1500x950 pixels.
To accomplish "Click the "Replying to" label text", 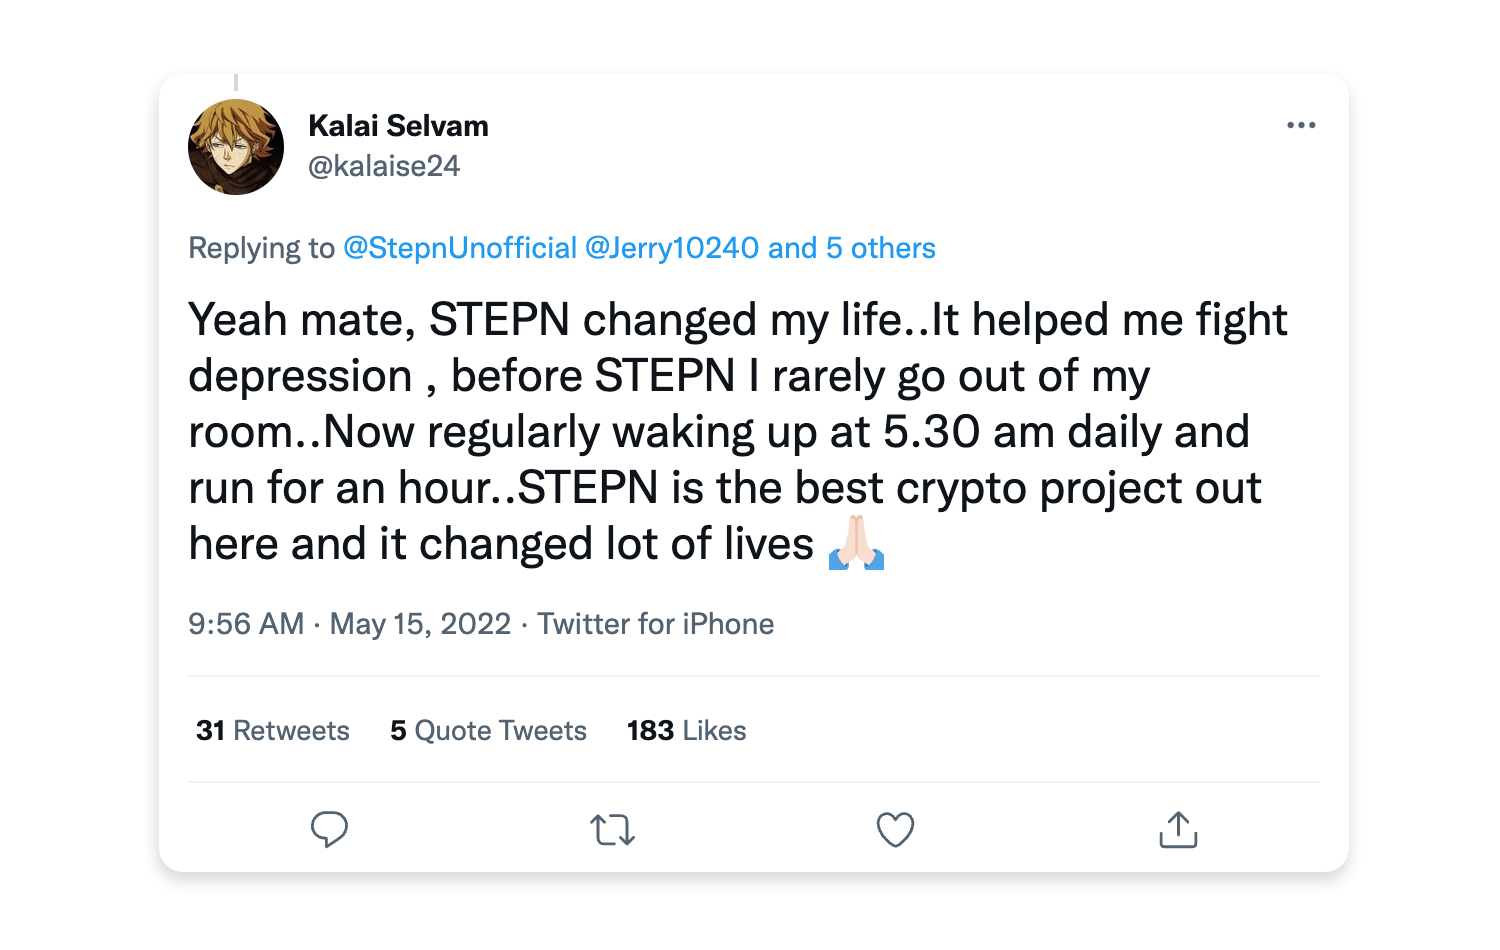I will click(261, 248).
